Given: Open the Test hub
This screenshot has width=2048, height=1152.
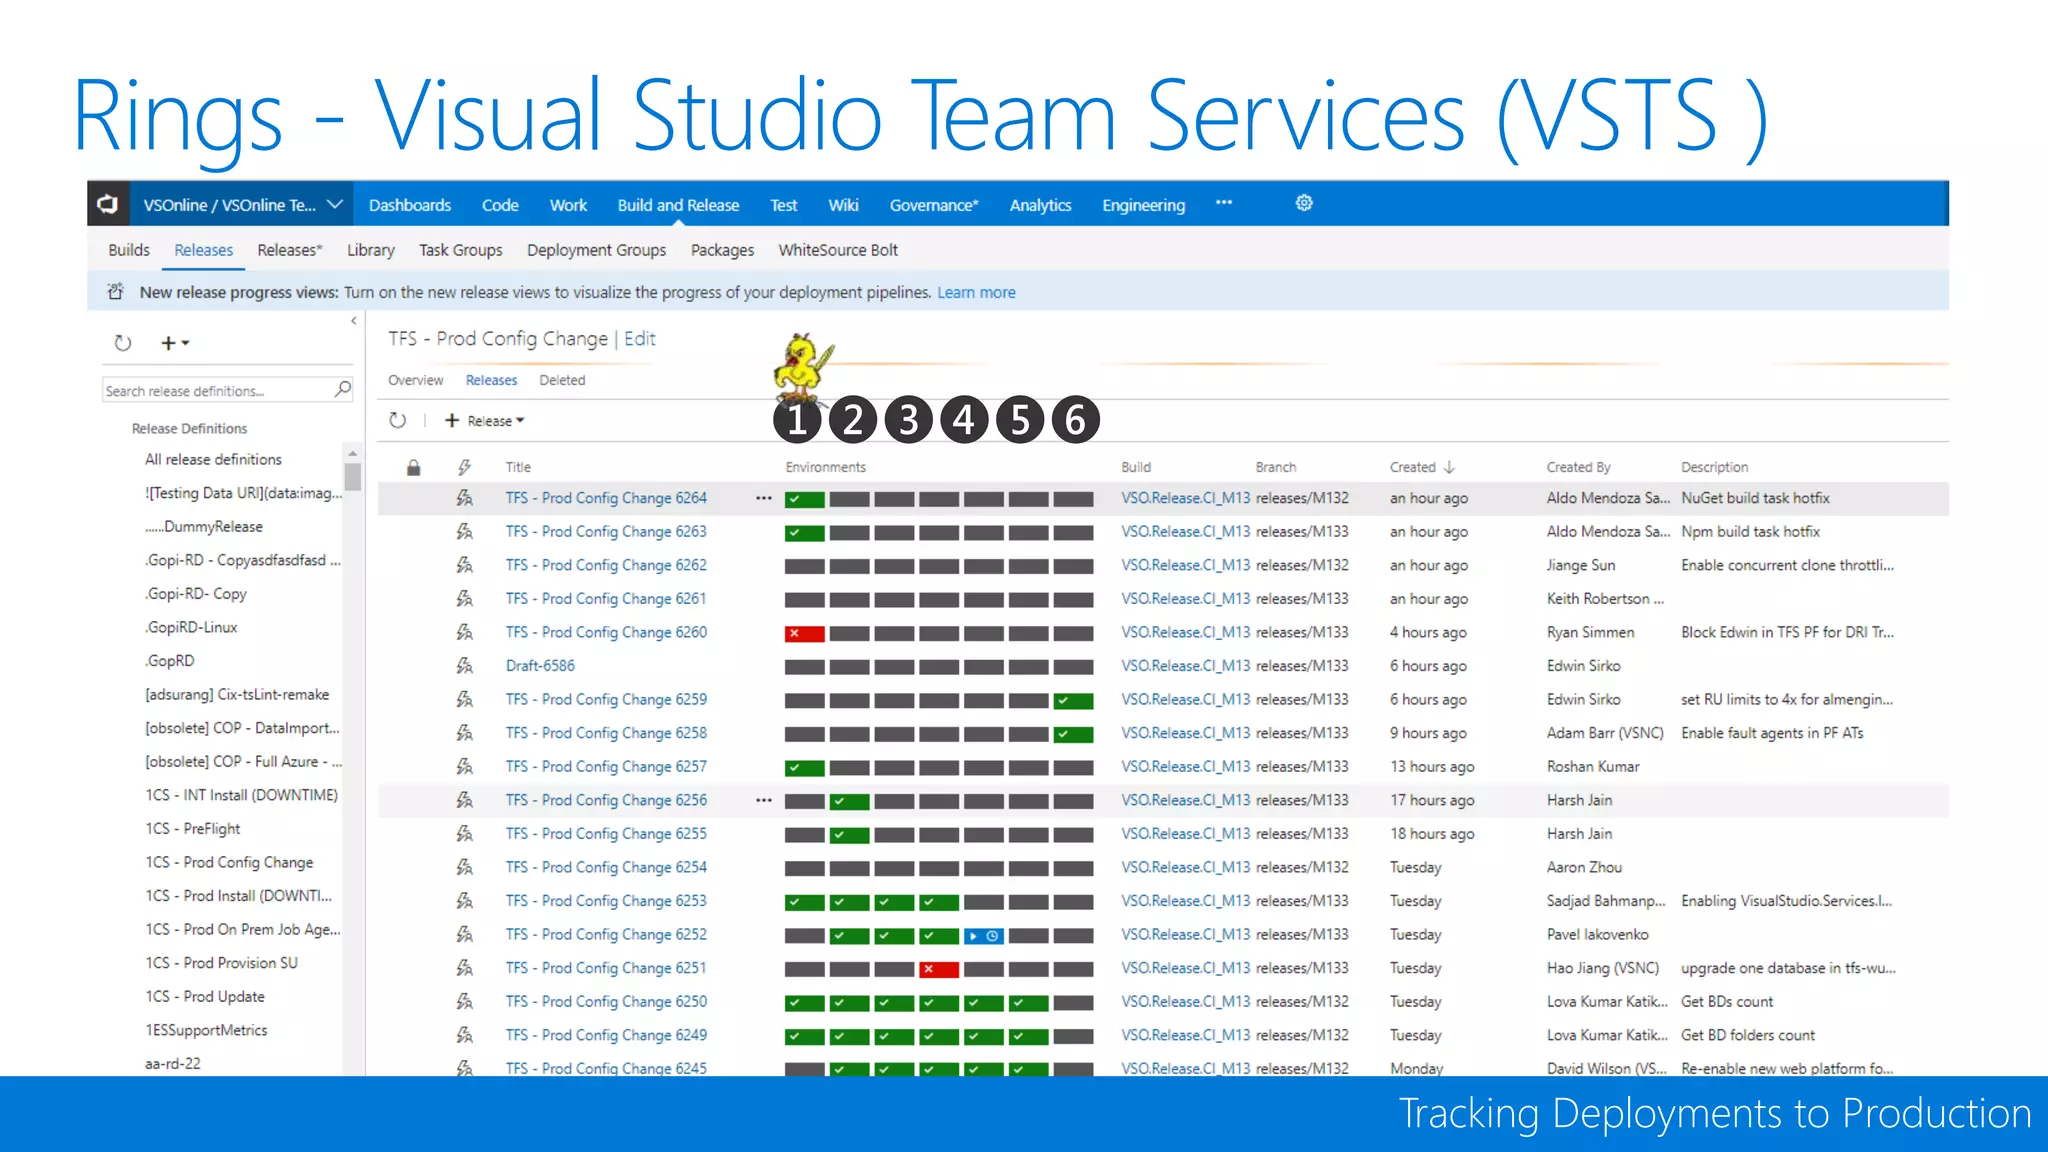Looking at the screenshot, I should point(784,205).
